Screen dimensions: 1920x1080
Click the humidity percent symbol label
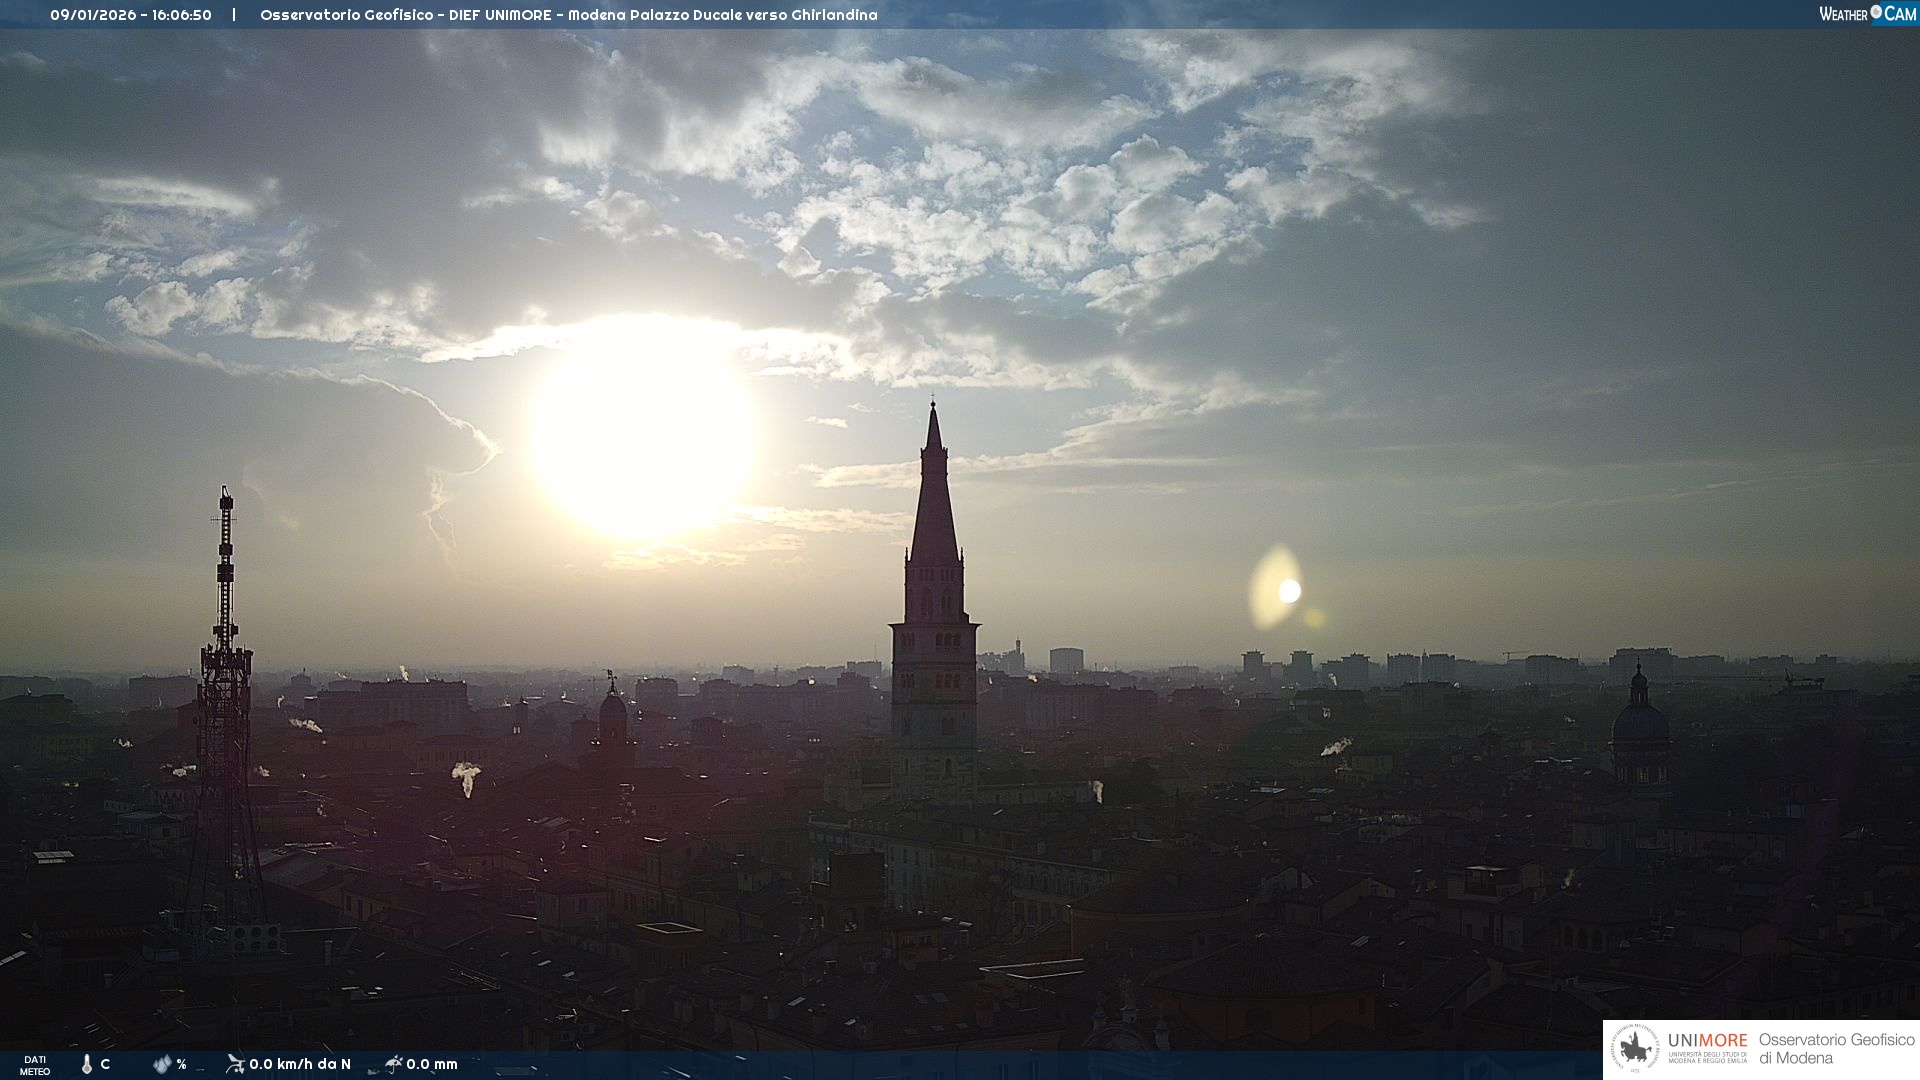click(181, 1064)
